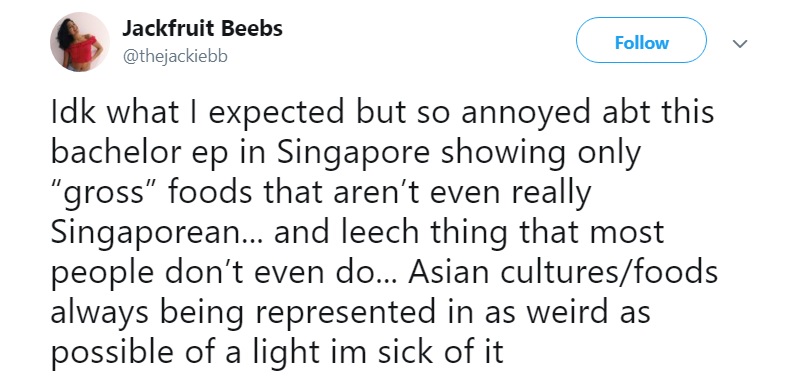Viewport: 800px width, 378px height.
Task: Click the tweet's last line 'possible of a light'
Action: click(x=277, y=352)
